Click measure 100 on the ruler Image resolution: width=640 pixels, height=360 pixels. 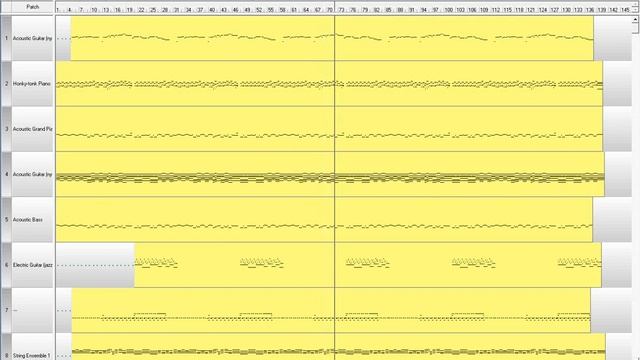(449, 10)
